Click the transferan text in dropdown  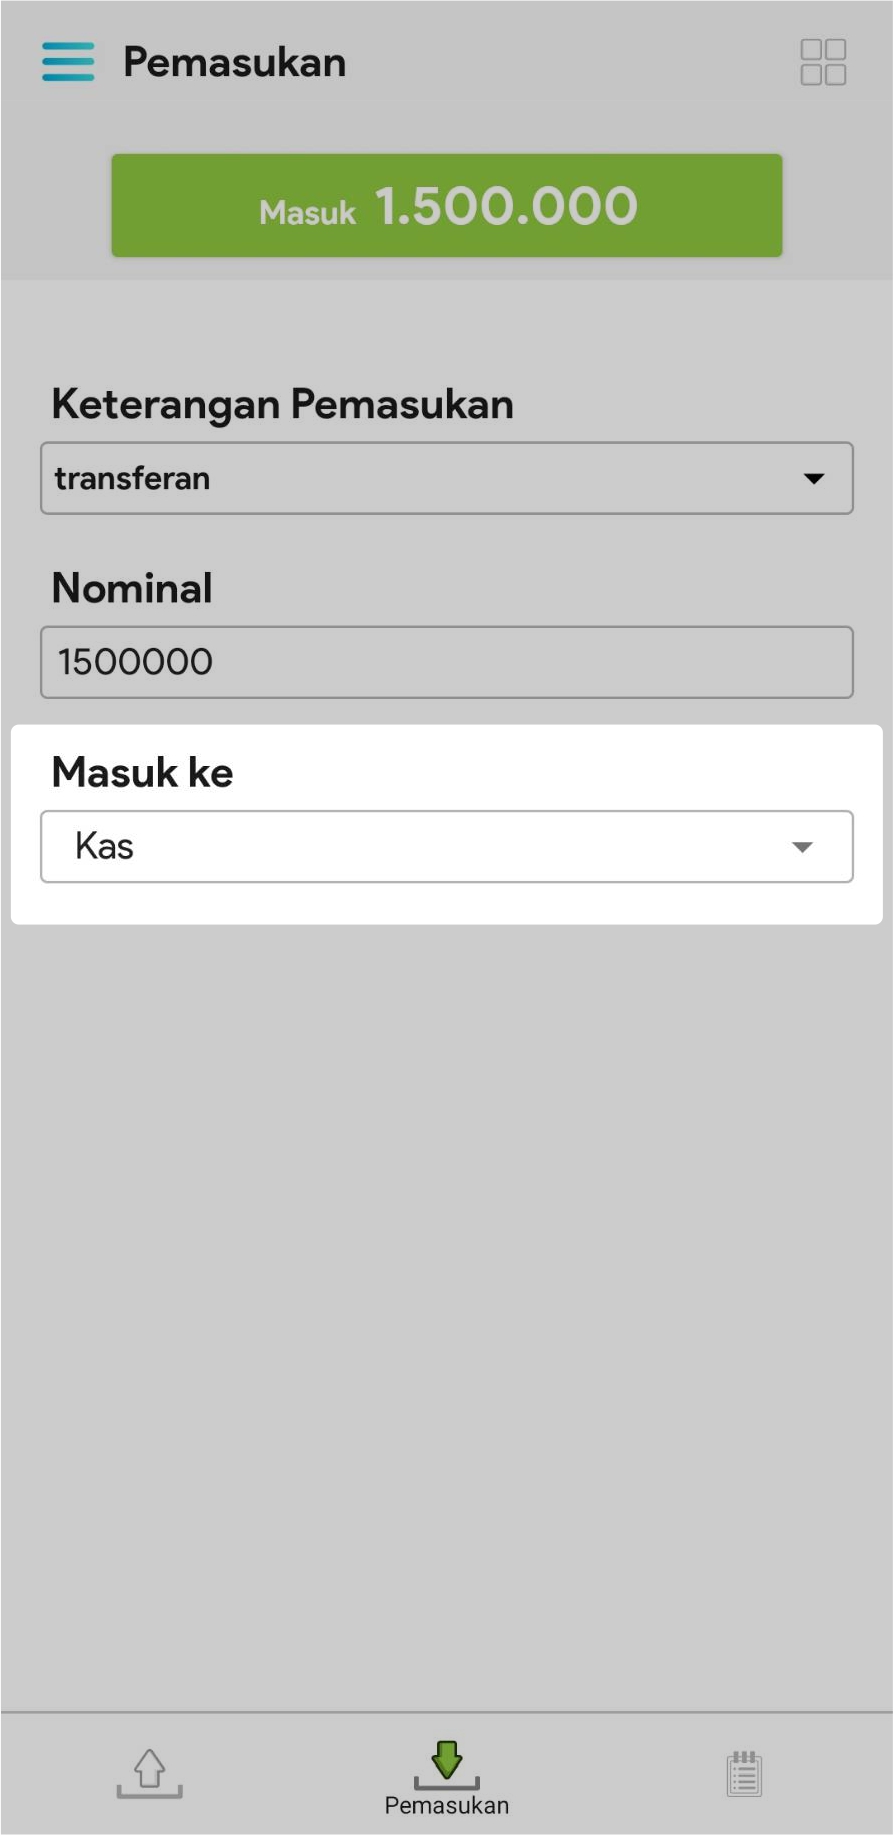click(132, 479)
